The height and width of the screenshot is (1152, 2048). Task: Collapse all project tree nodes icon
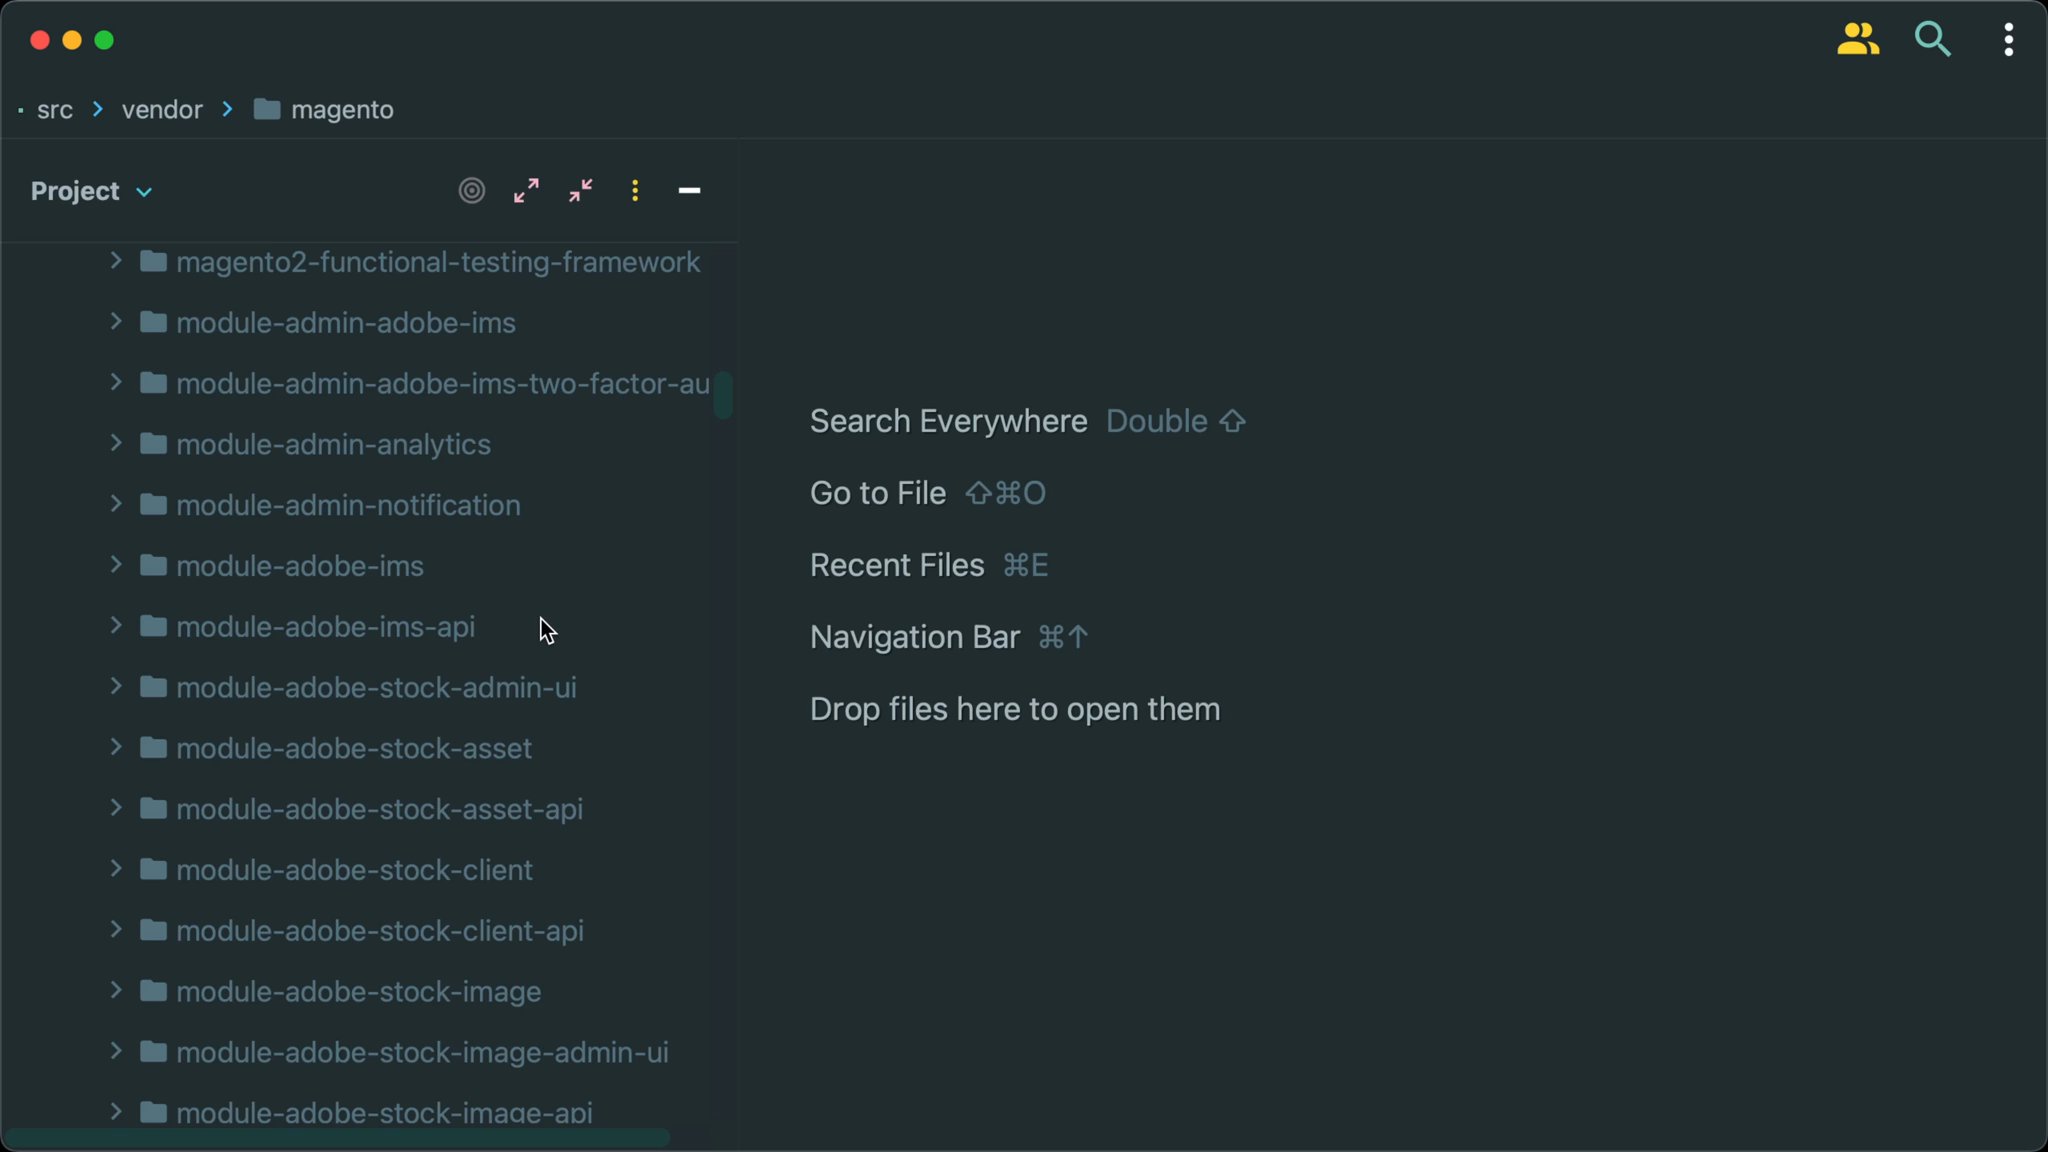pyautogui.click(x=580, y=190)
